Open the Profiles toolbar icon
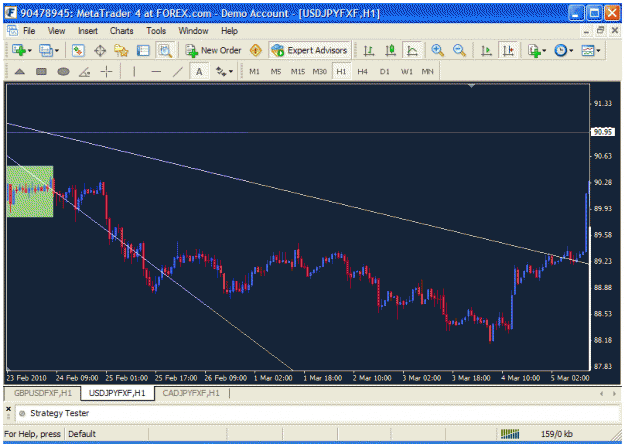This screenshot has height=444, width=625. pos(46,51)
